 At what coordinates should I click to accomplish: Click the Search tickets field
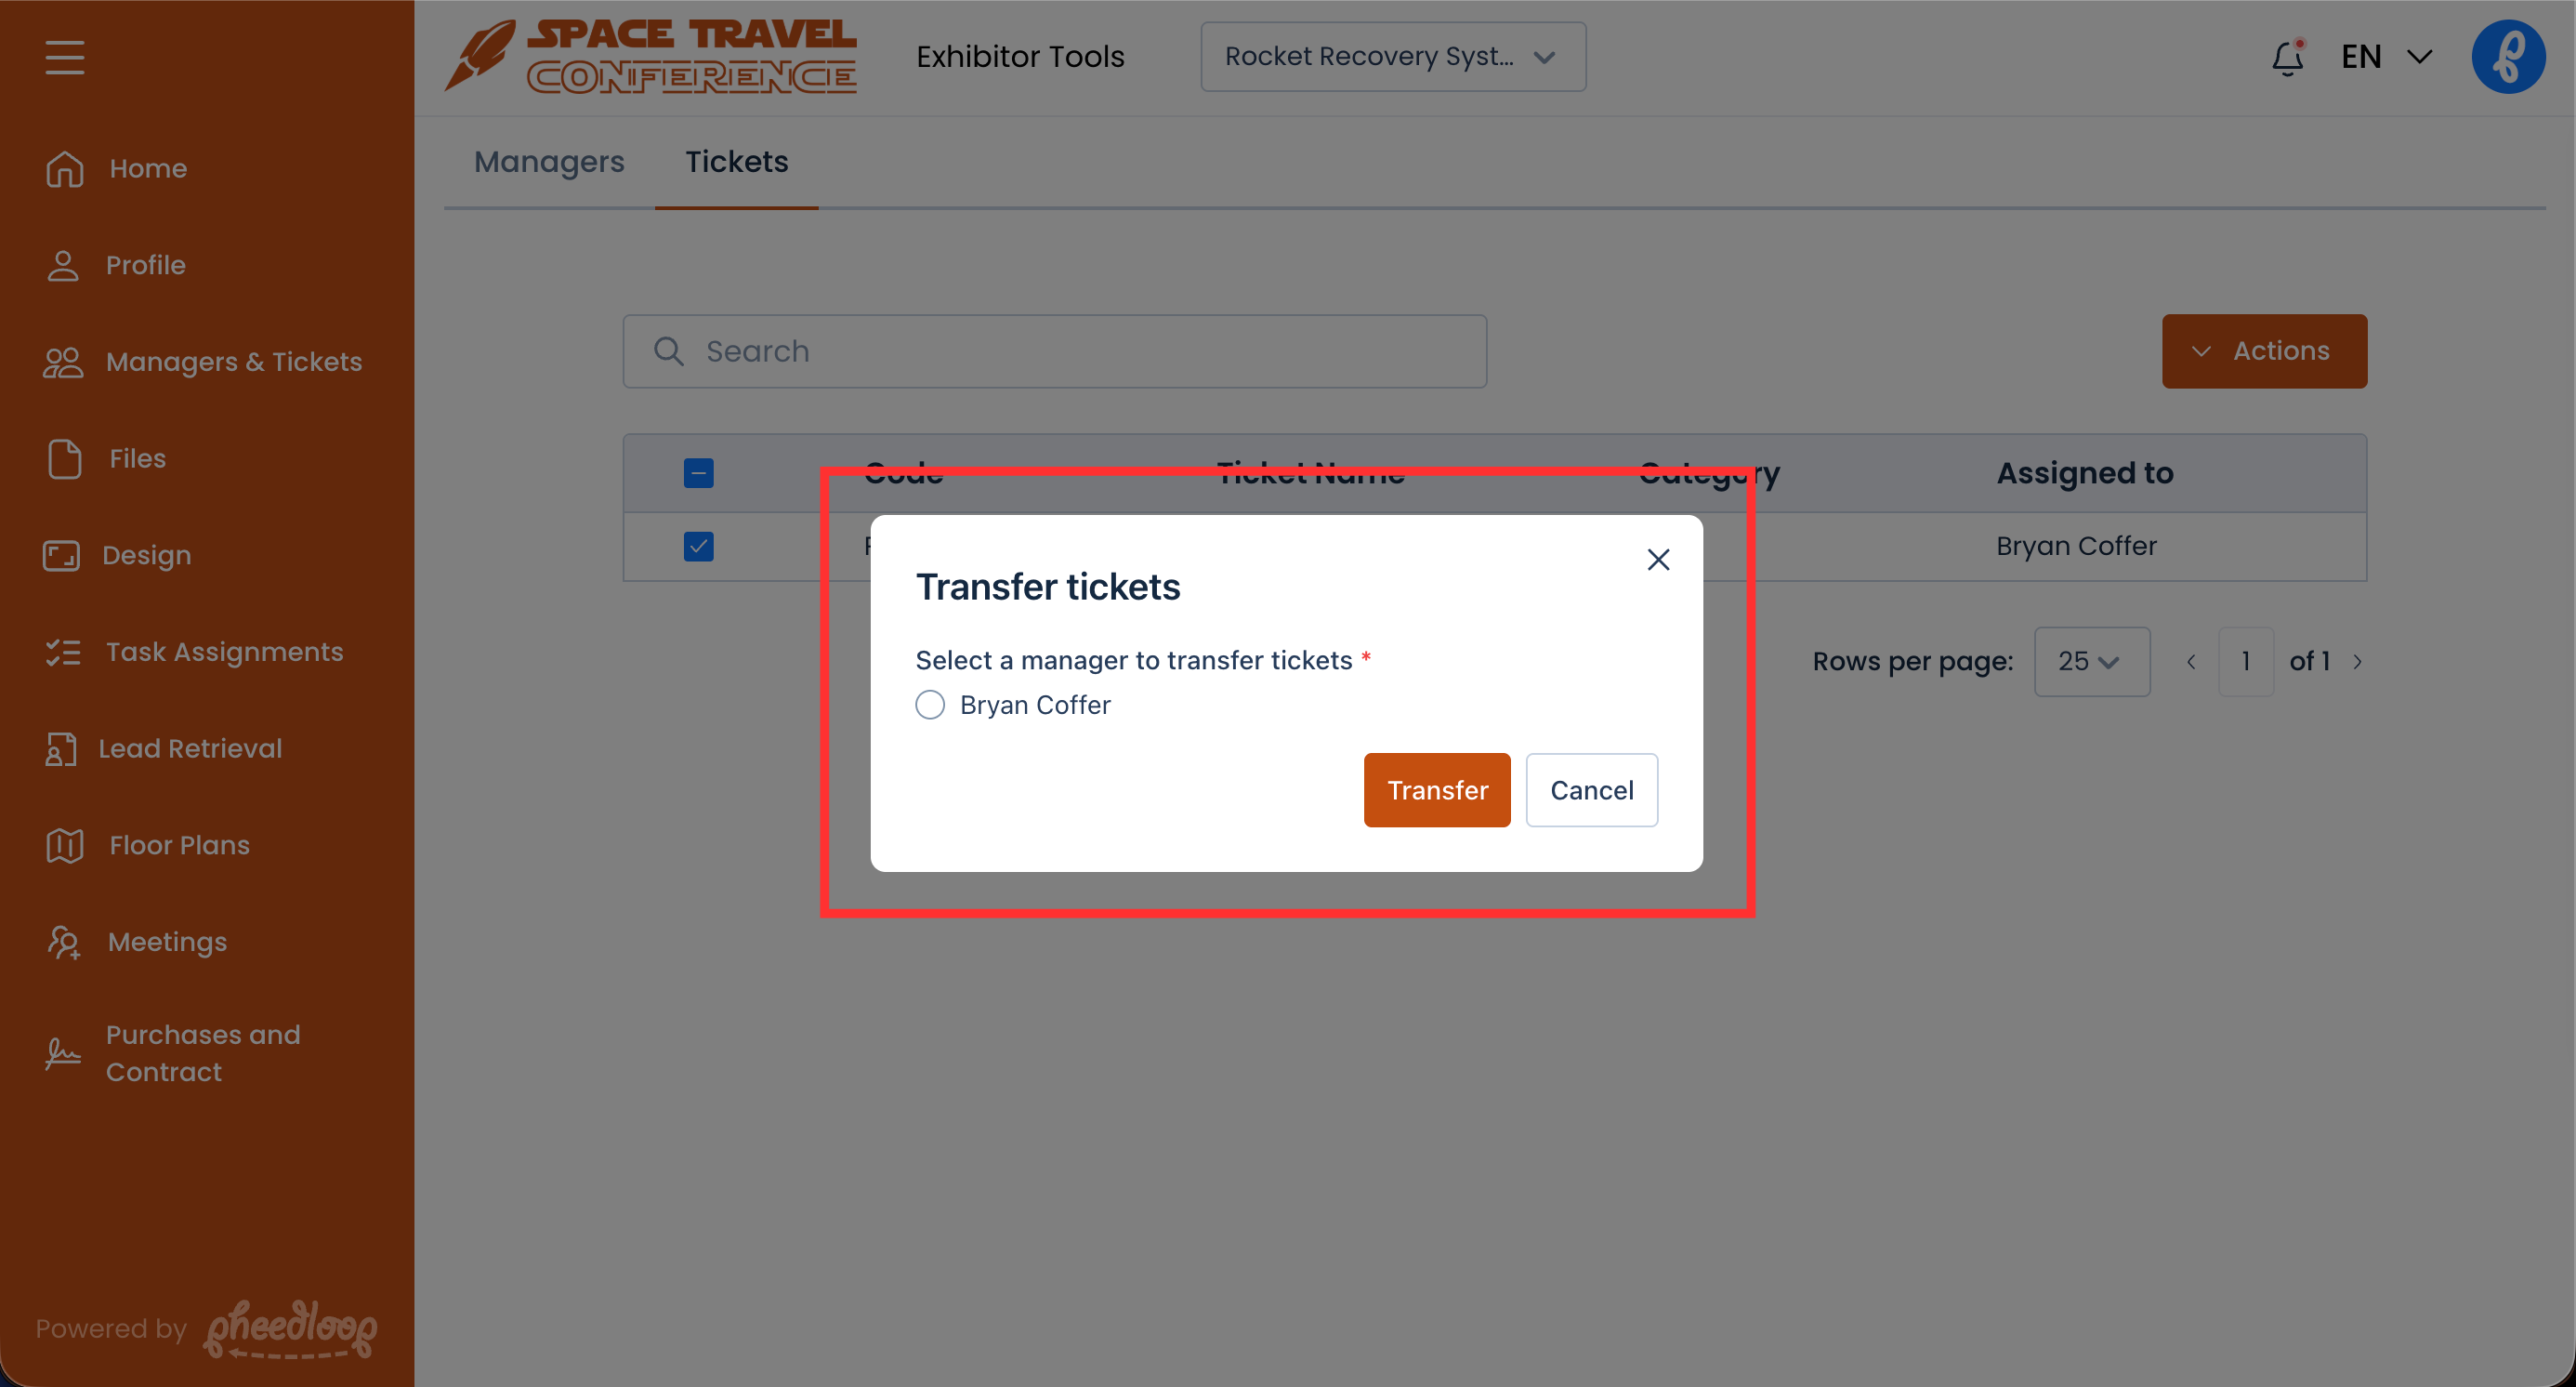click(1055, 351)
